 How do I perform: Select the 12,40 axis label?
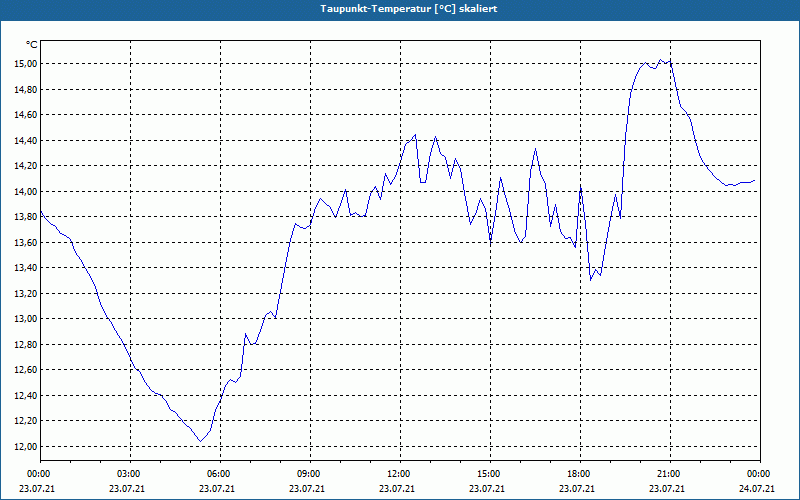(27, 395)
